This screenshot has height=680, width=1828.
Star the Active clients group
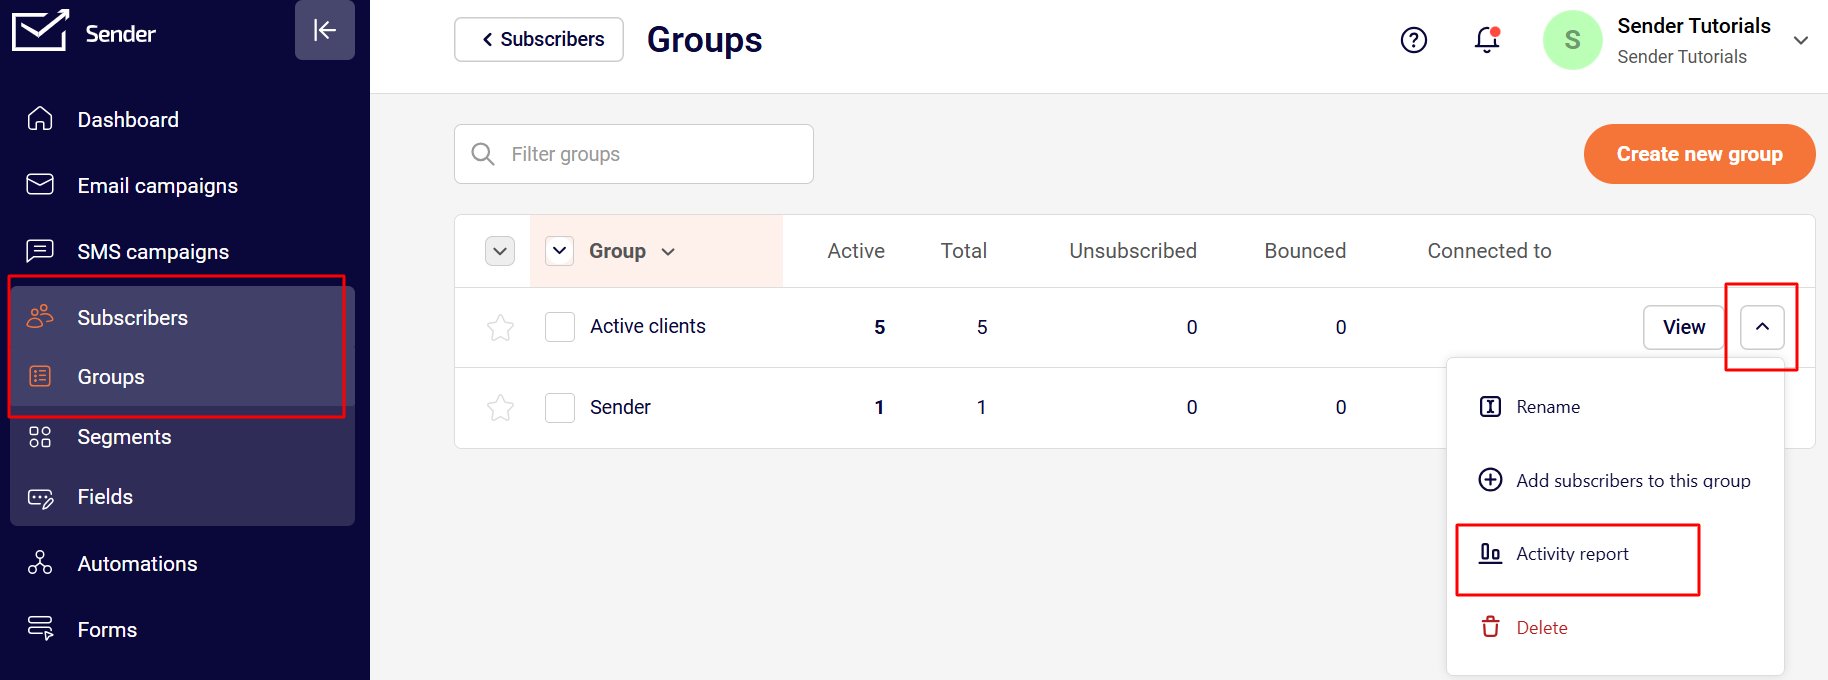(x=500, y=327)
